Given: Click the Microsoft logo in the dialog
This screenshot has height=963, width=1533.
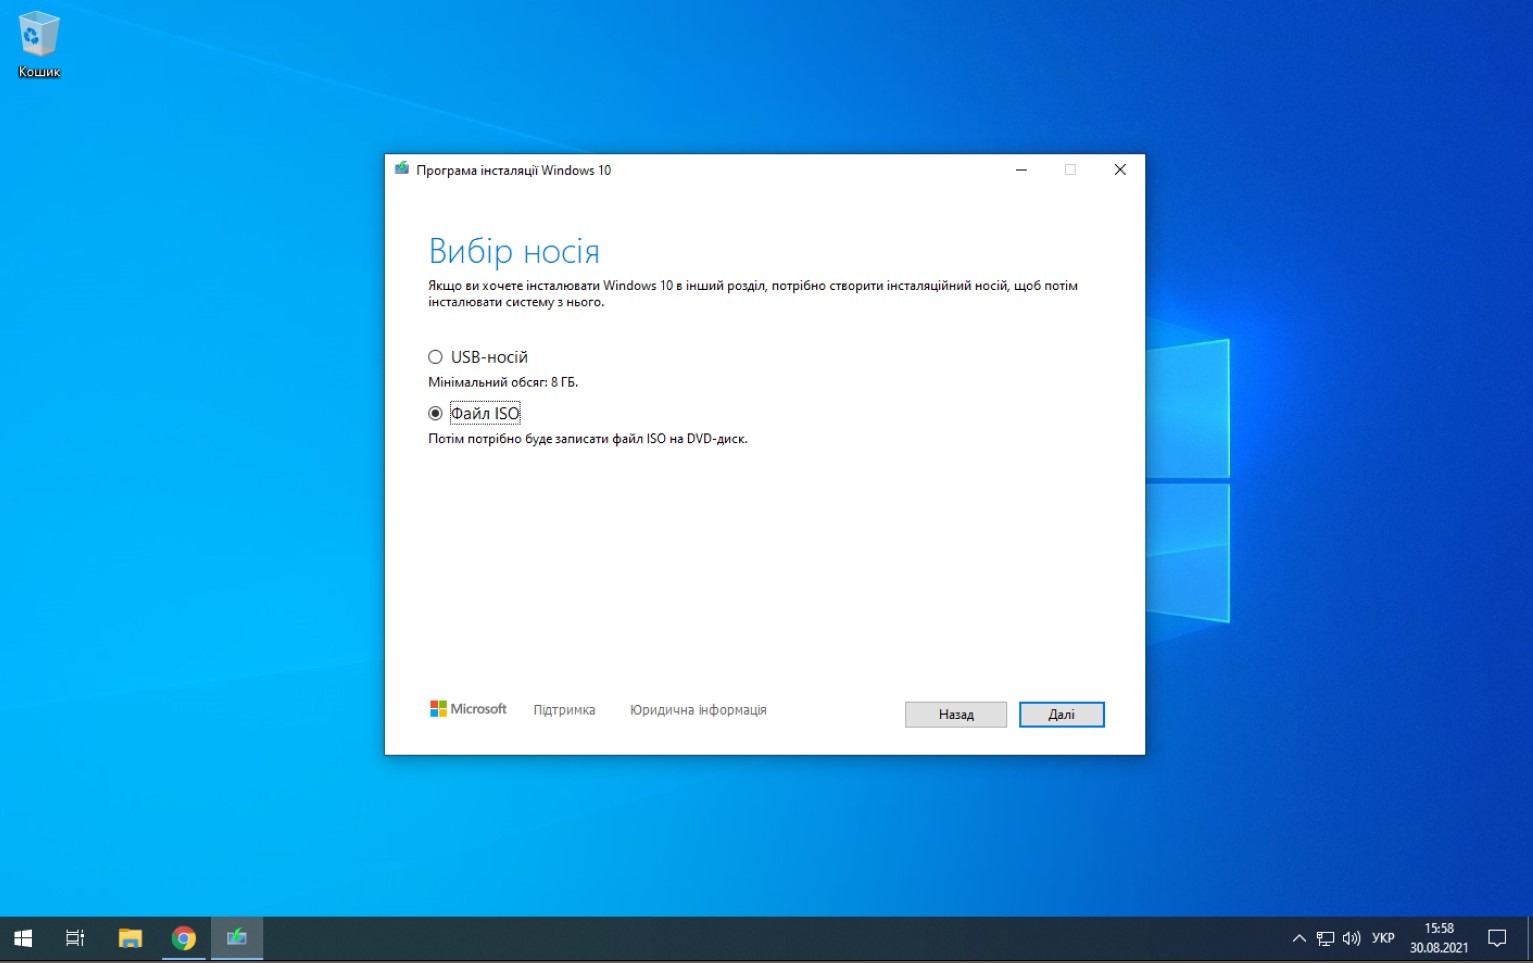Looking at the screenshot, I should click(x=468, y=709).
